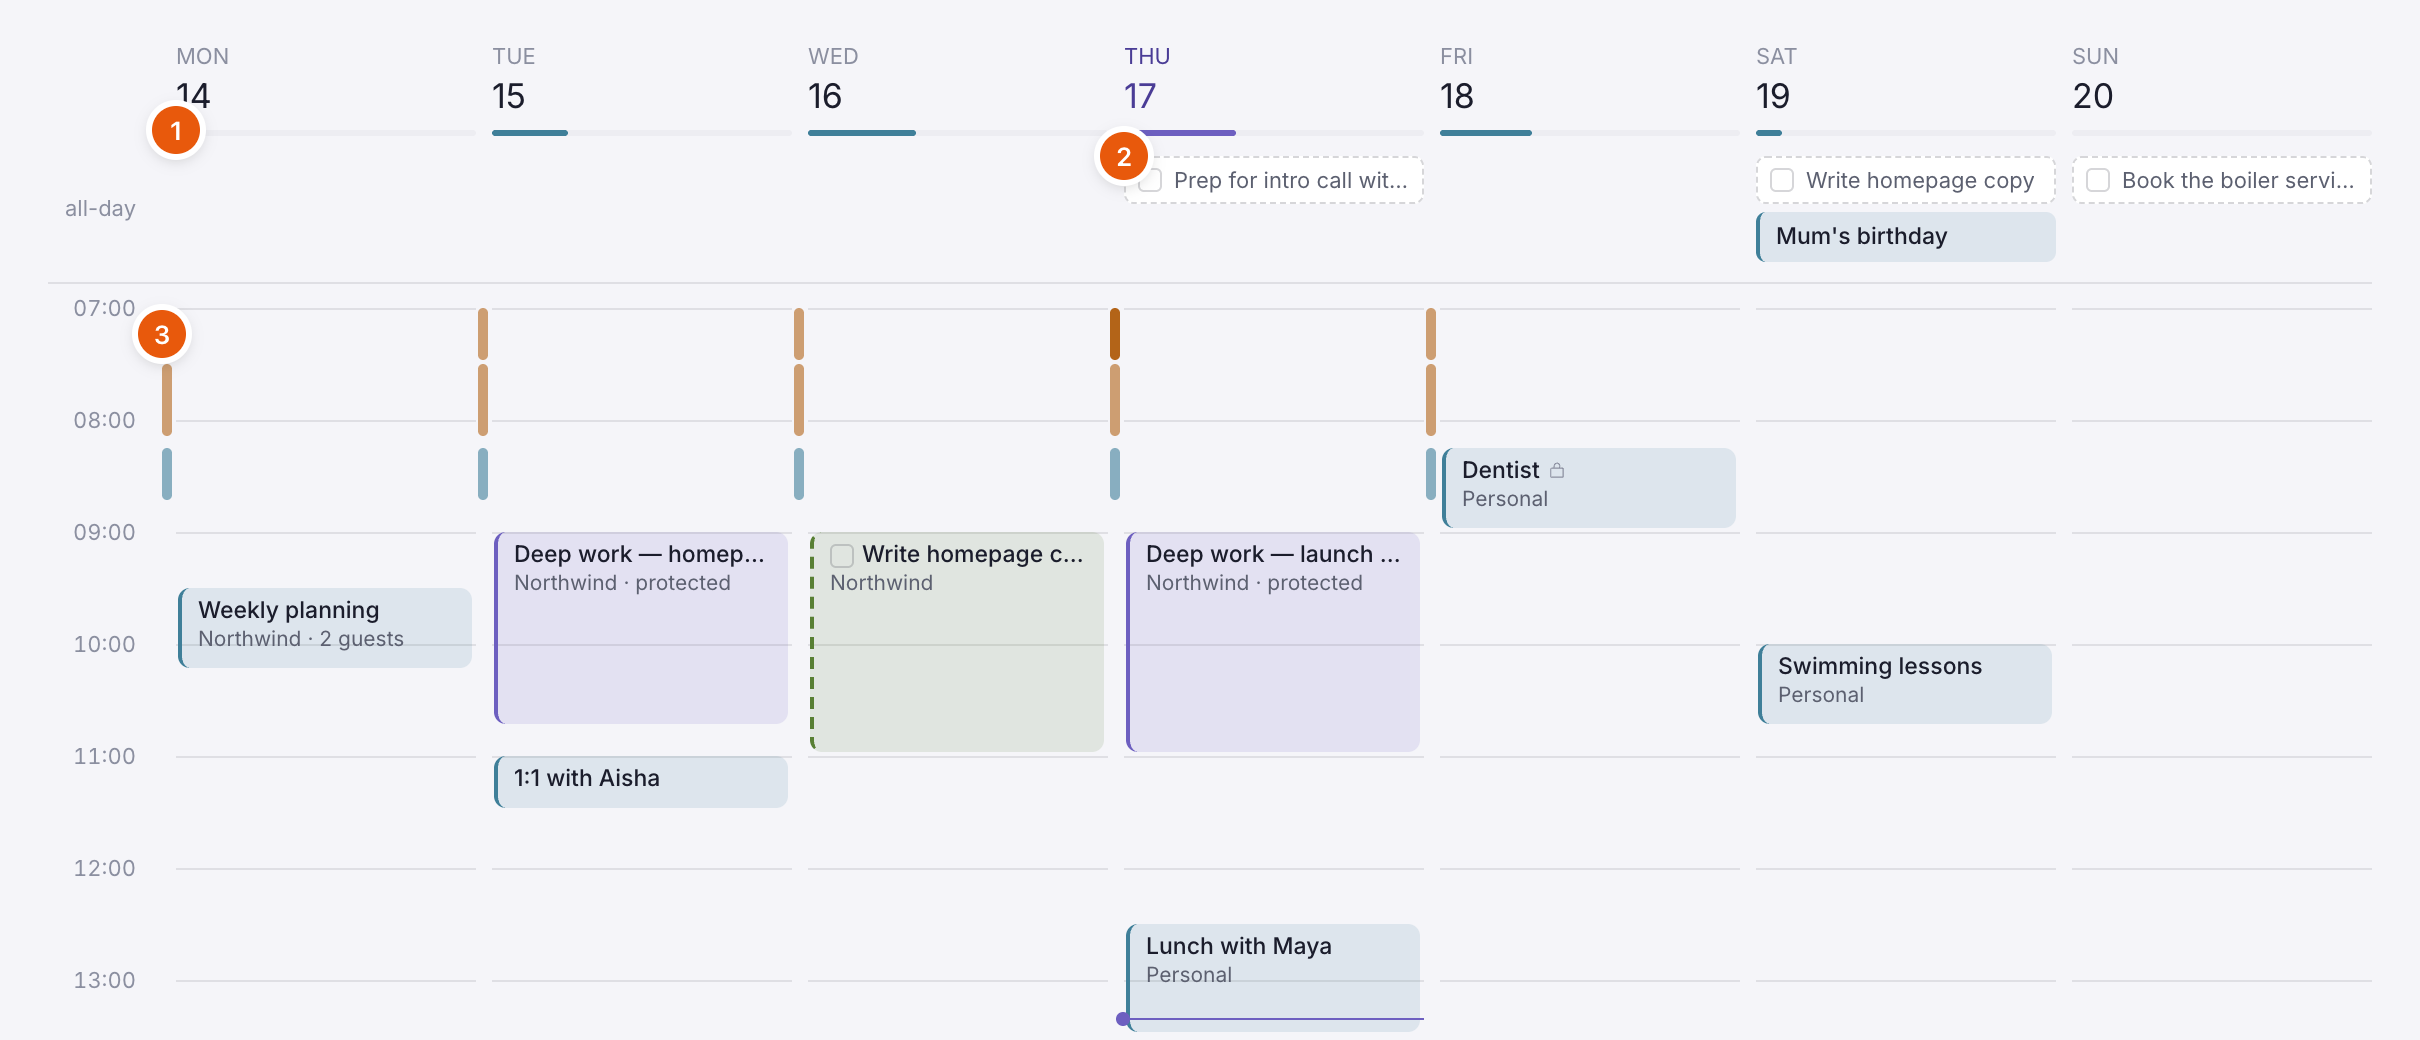Click the 12:00 time label
2420x1040 pixels.
pos(104,868)
